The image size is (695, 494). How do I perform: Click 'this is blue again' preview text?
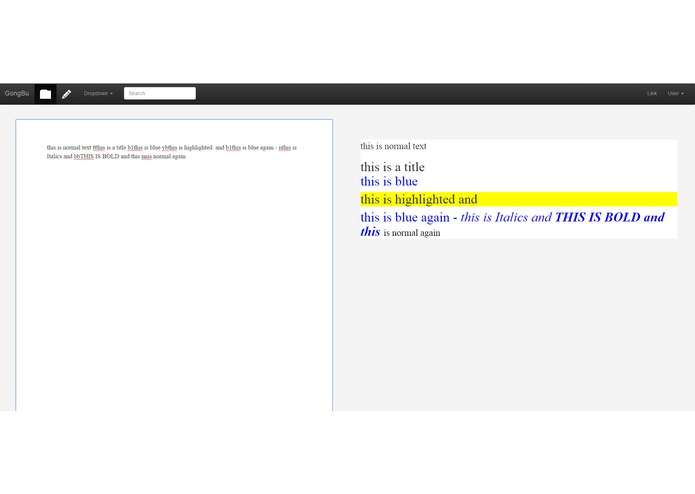(x=405, y=218)
